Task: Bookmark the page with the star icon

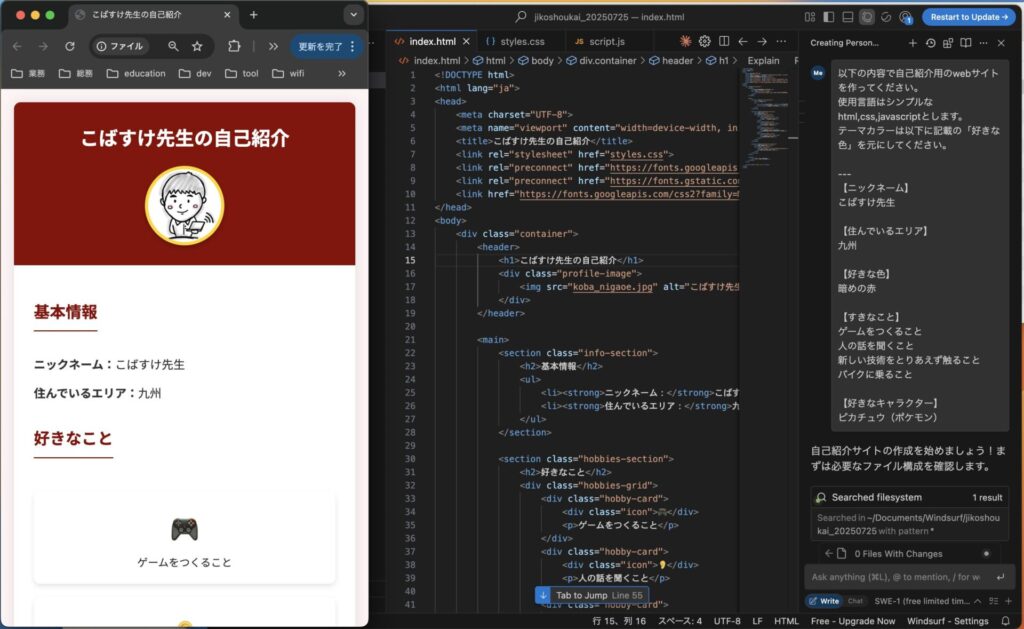Action: pyautogui.click(x=197, y=46)
